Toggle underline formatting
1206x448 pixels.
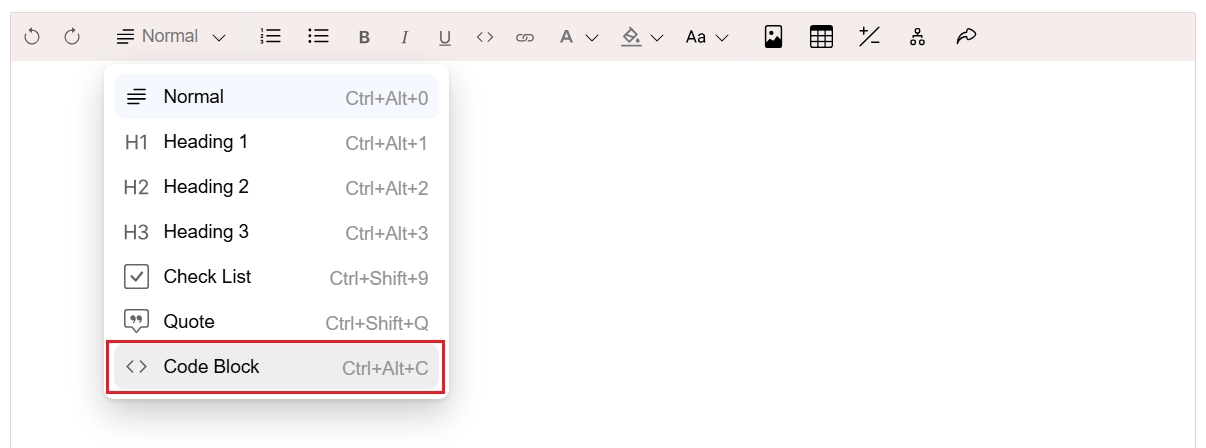pyautogui.click(x=445, y=37)
